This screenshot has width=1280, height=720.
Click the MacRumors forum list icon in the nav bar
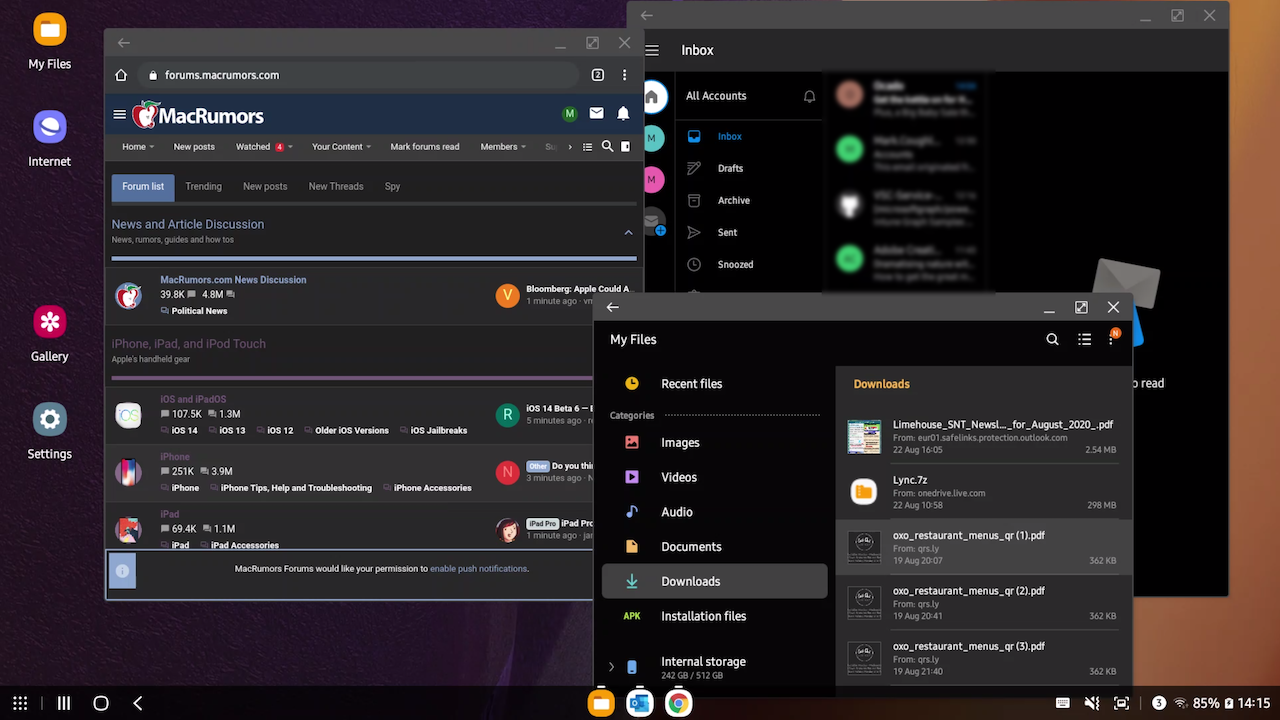coord(587,147)
